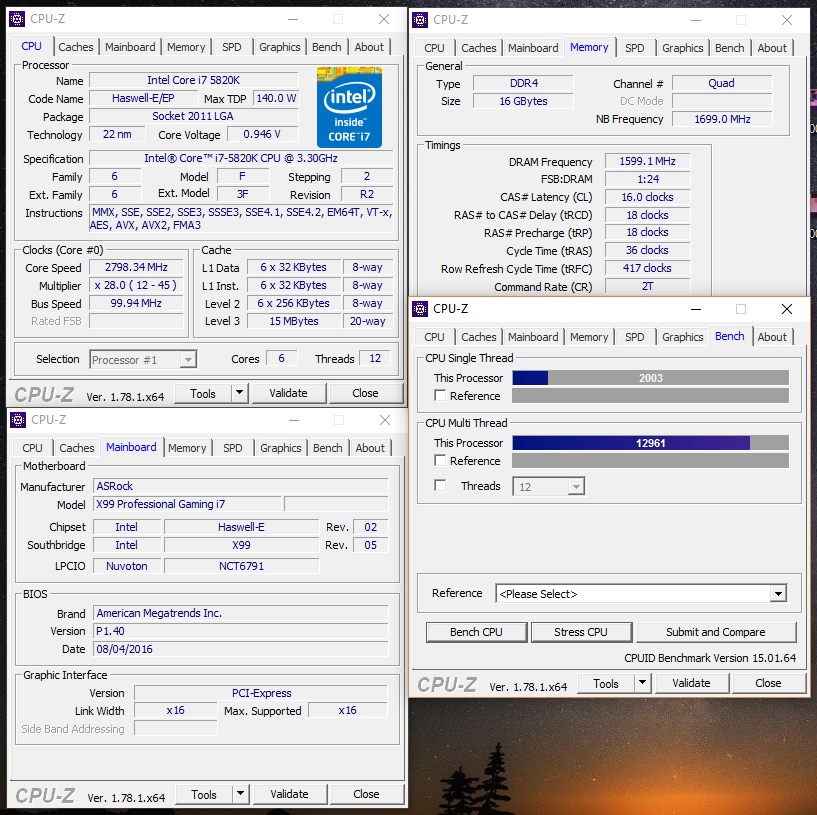This screenshot has width=817, height=815.
Task: Click the Bench CPU button
Action: (x=476, y=632)
